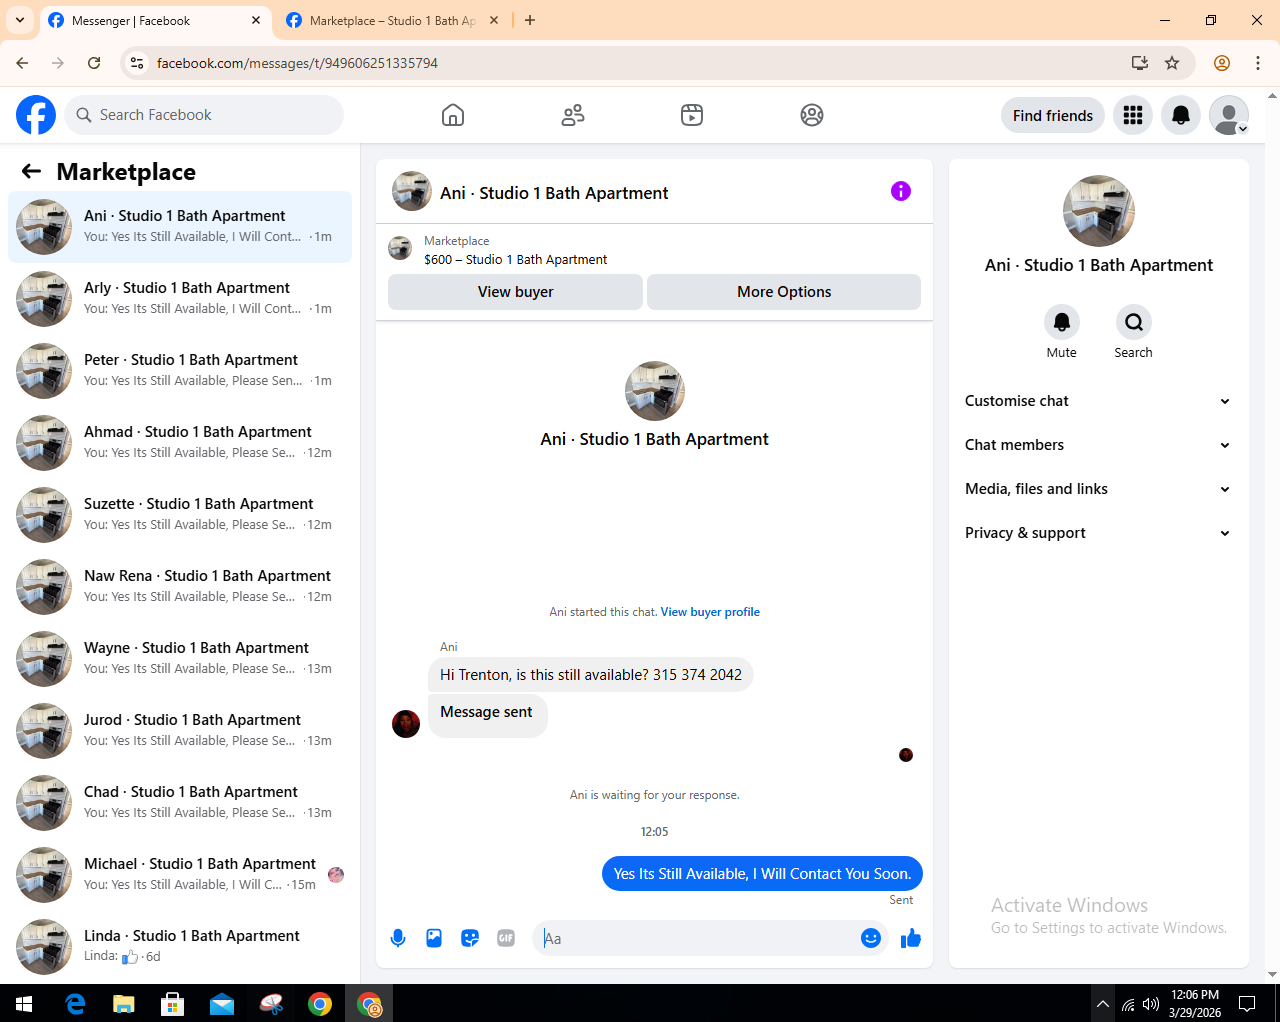This screenshot has height=1022, width=1280.
Task: Open the View buyer profile link
Action: [710, 612]
